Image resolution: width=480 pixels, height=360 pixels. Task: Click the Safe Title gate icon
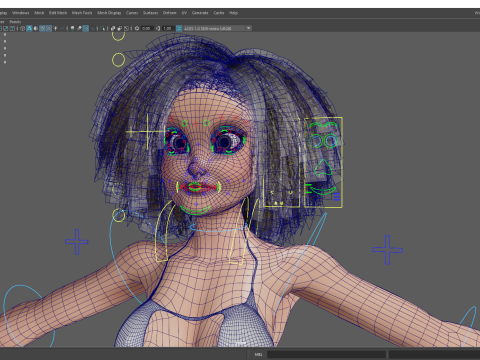pos(12,28)
